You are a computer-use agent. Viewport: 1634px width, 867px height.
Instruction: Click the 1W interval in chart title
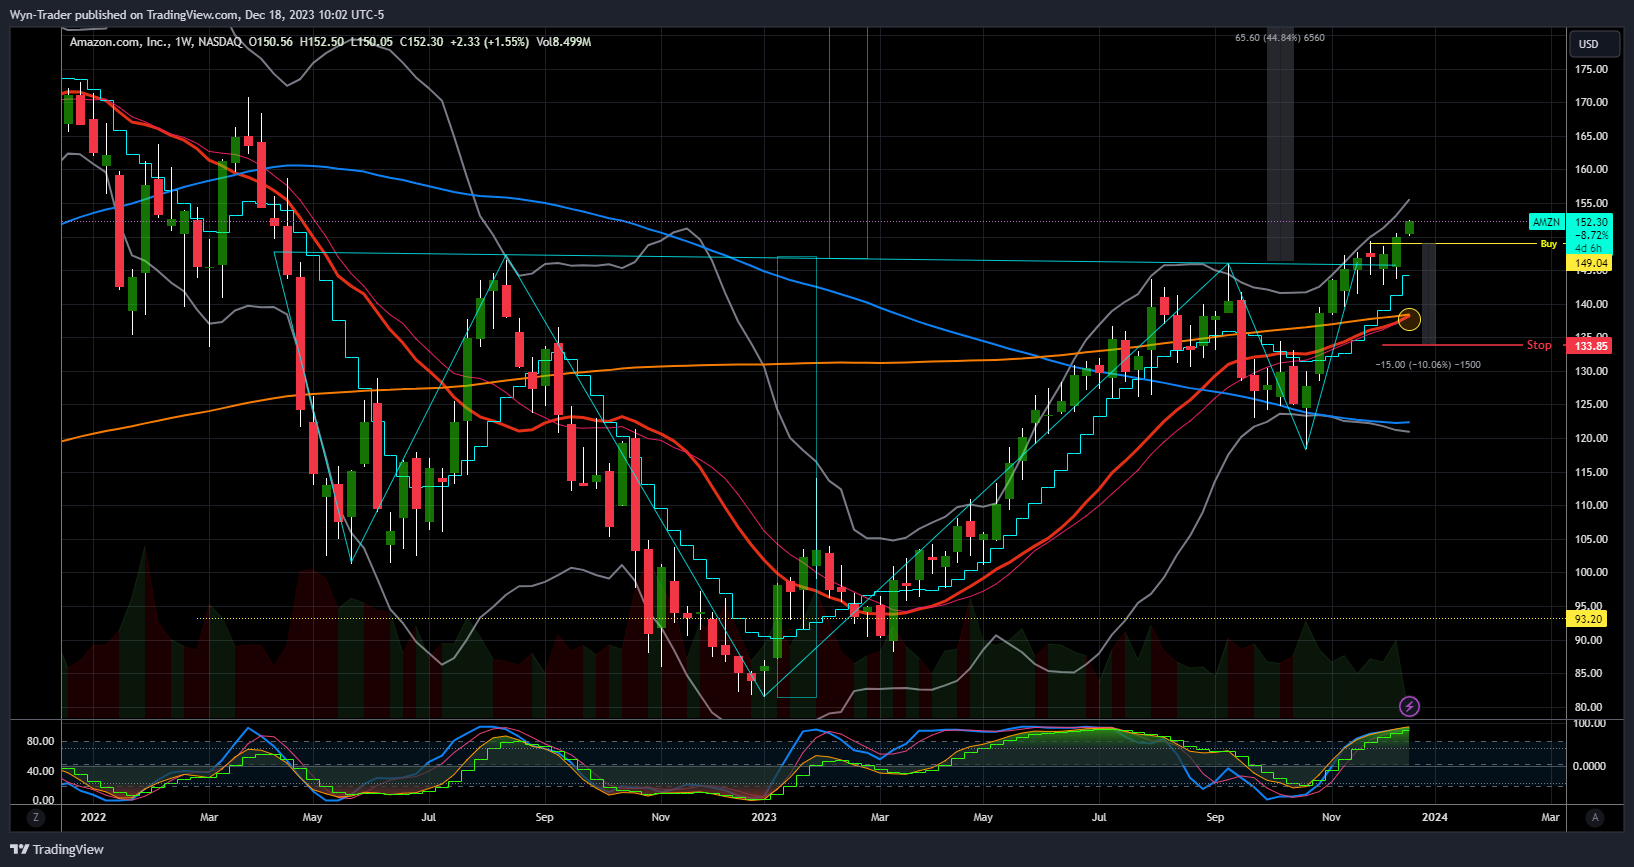coord(184,42)
